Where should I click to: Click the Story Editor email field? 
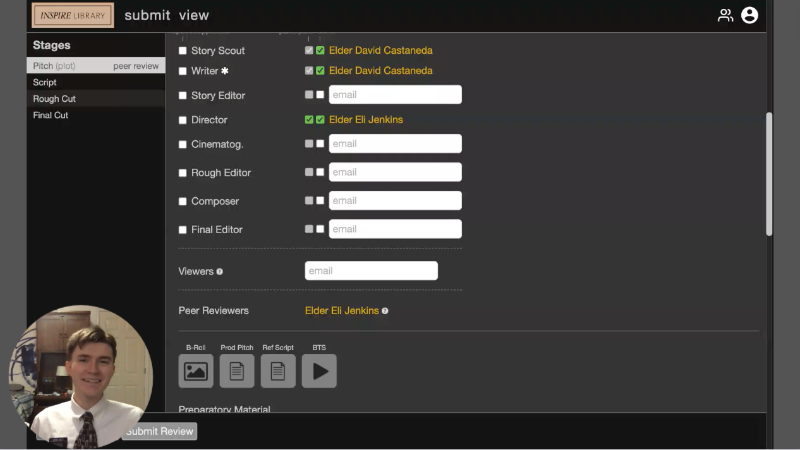click(395, 95)
